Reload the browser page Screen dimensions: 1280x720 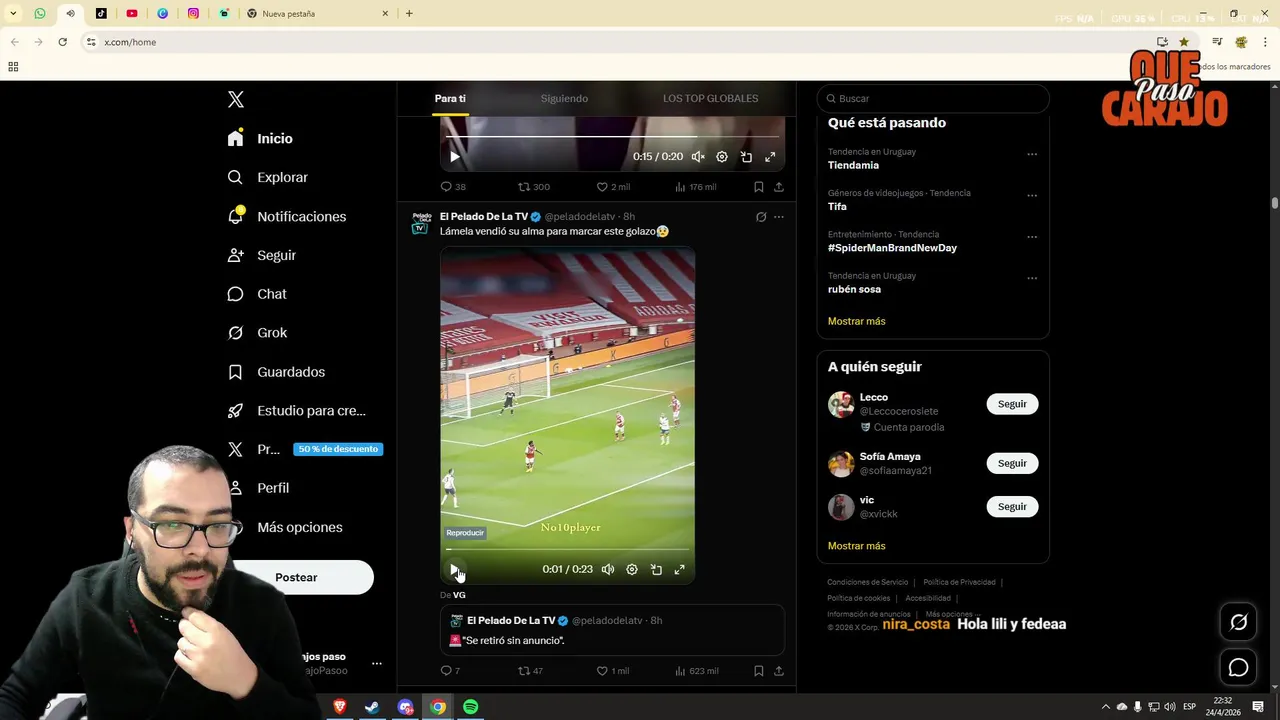(x=62, y=42)
